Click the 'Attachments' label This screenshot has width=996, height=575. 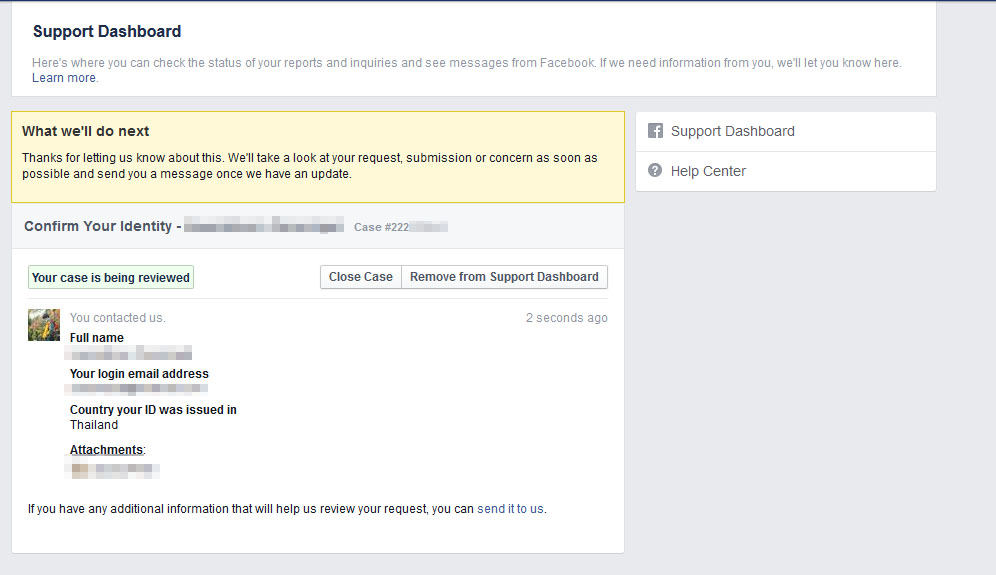[107, 450]
